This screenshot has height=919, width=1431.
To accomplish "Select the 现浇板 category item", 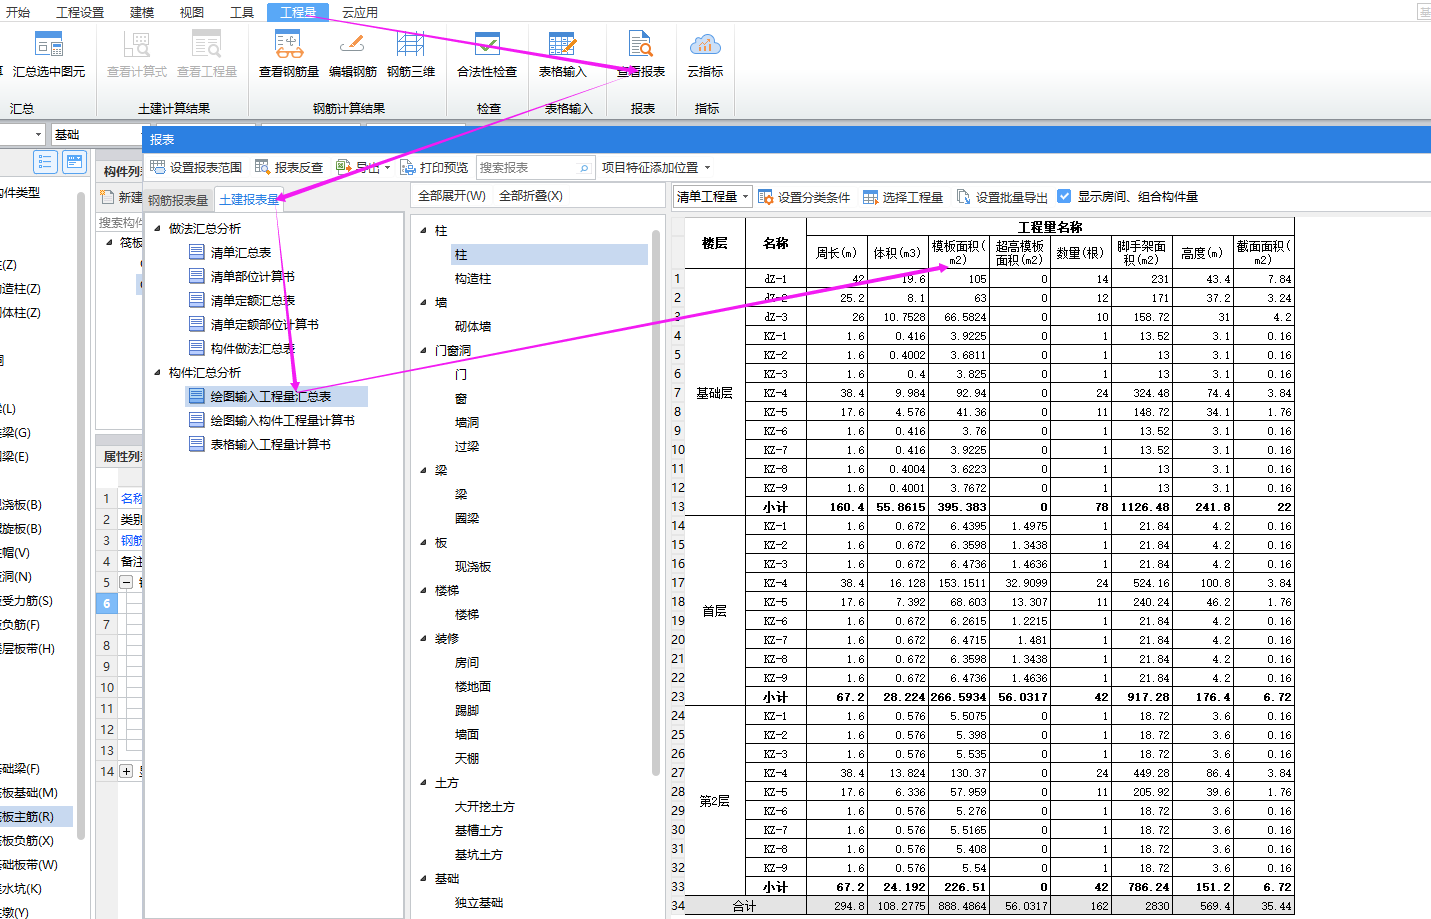I will 473,567.
